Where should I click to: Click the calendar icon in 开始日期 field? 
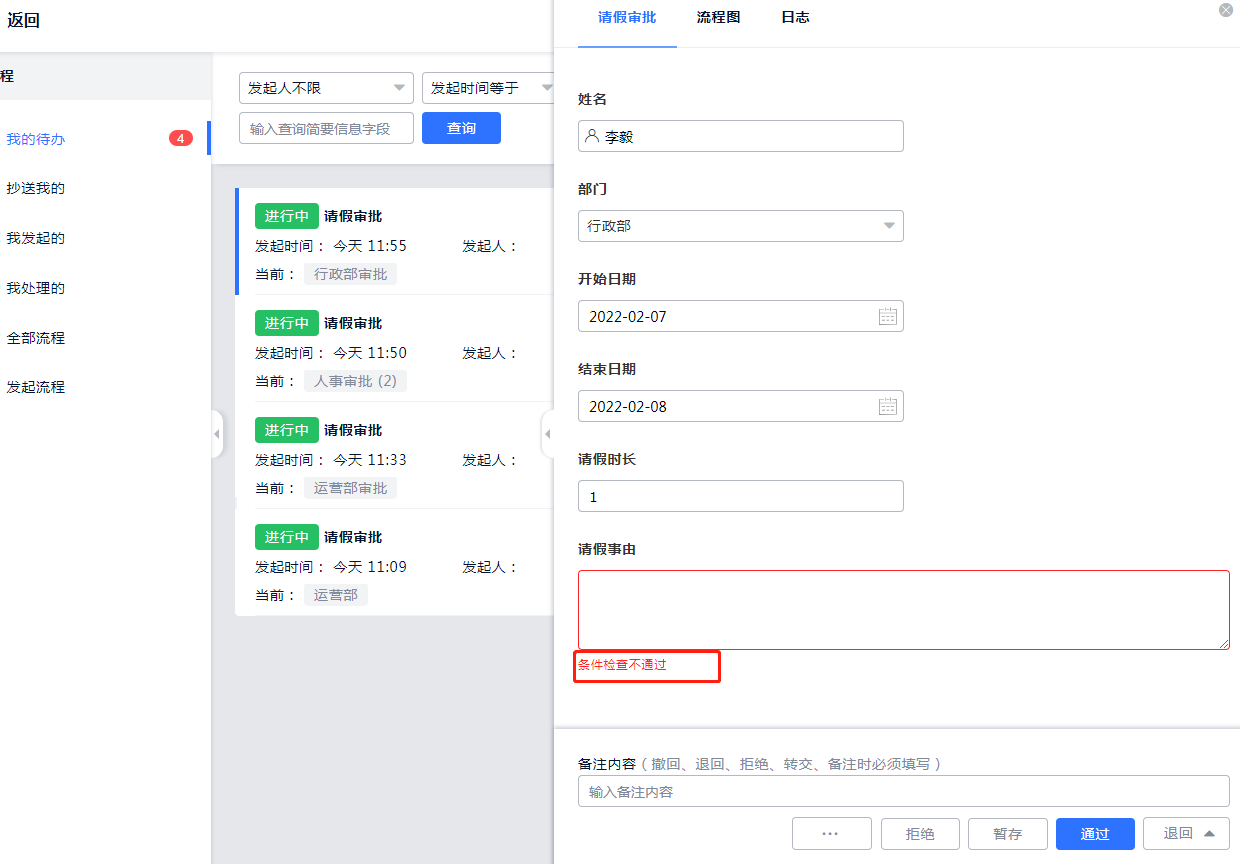point(887,317)
